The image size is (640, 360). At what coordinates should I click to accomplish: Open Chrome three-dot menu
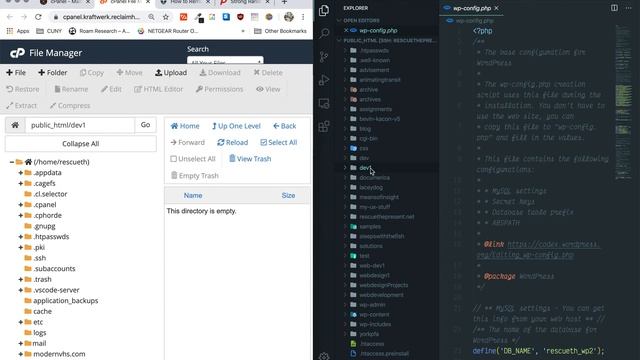tap(303, 17)
